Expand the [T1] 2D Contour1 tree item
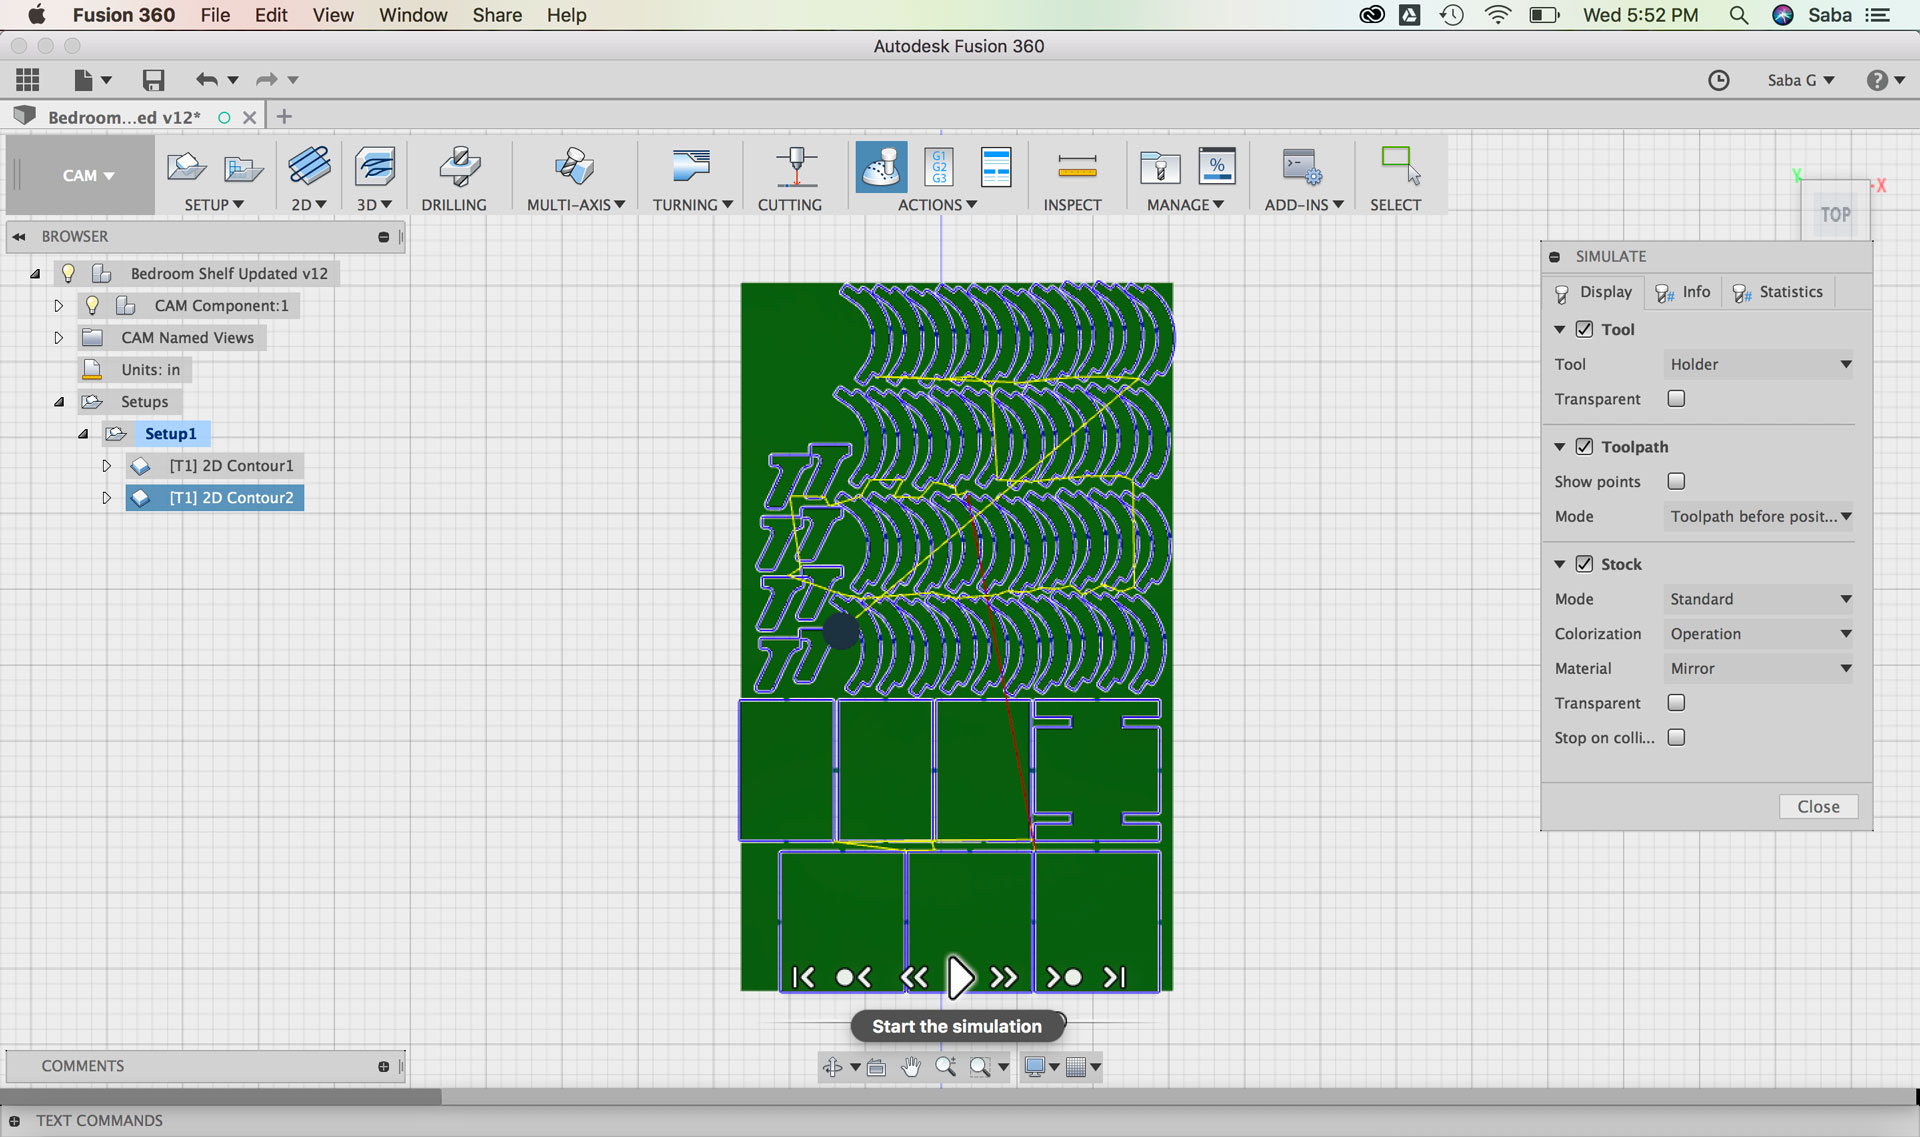This screenshot has width=1920, height=1137. [106, 465]
